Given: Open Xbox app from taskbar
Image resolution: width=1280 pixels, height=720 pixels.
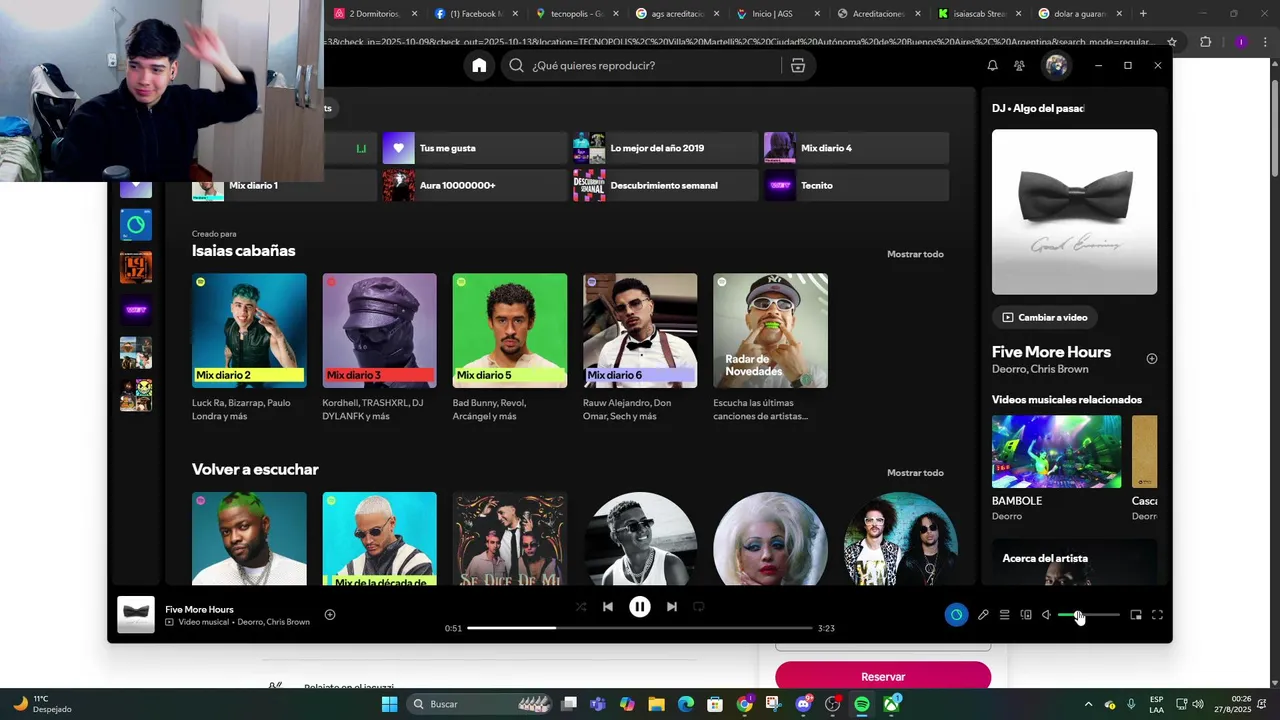Looking at the screenshot, I should (891, 704).
